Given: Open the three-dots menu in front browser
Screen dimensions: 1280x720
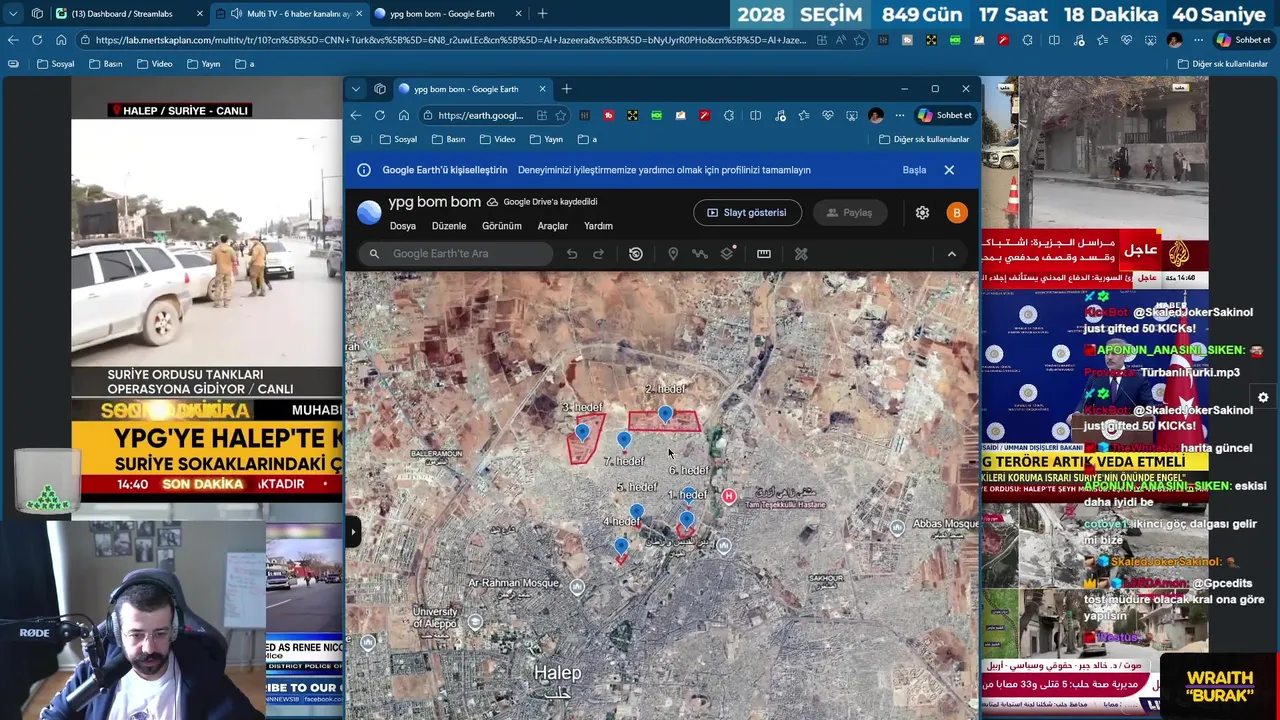Looking at the screenshot, I should (x=900, y=115).
